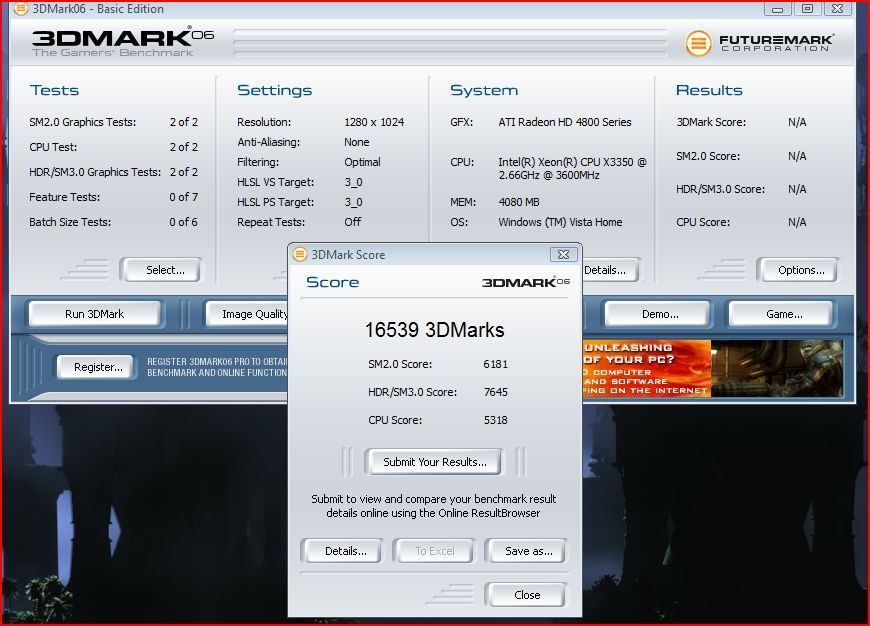This screenshot has width=870, height=626.
Task: Click the HLSL VS Target value 3_0
Action: point(353,182)
